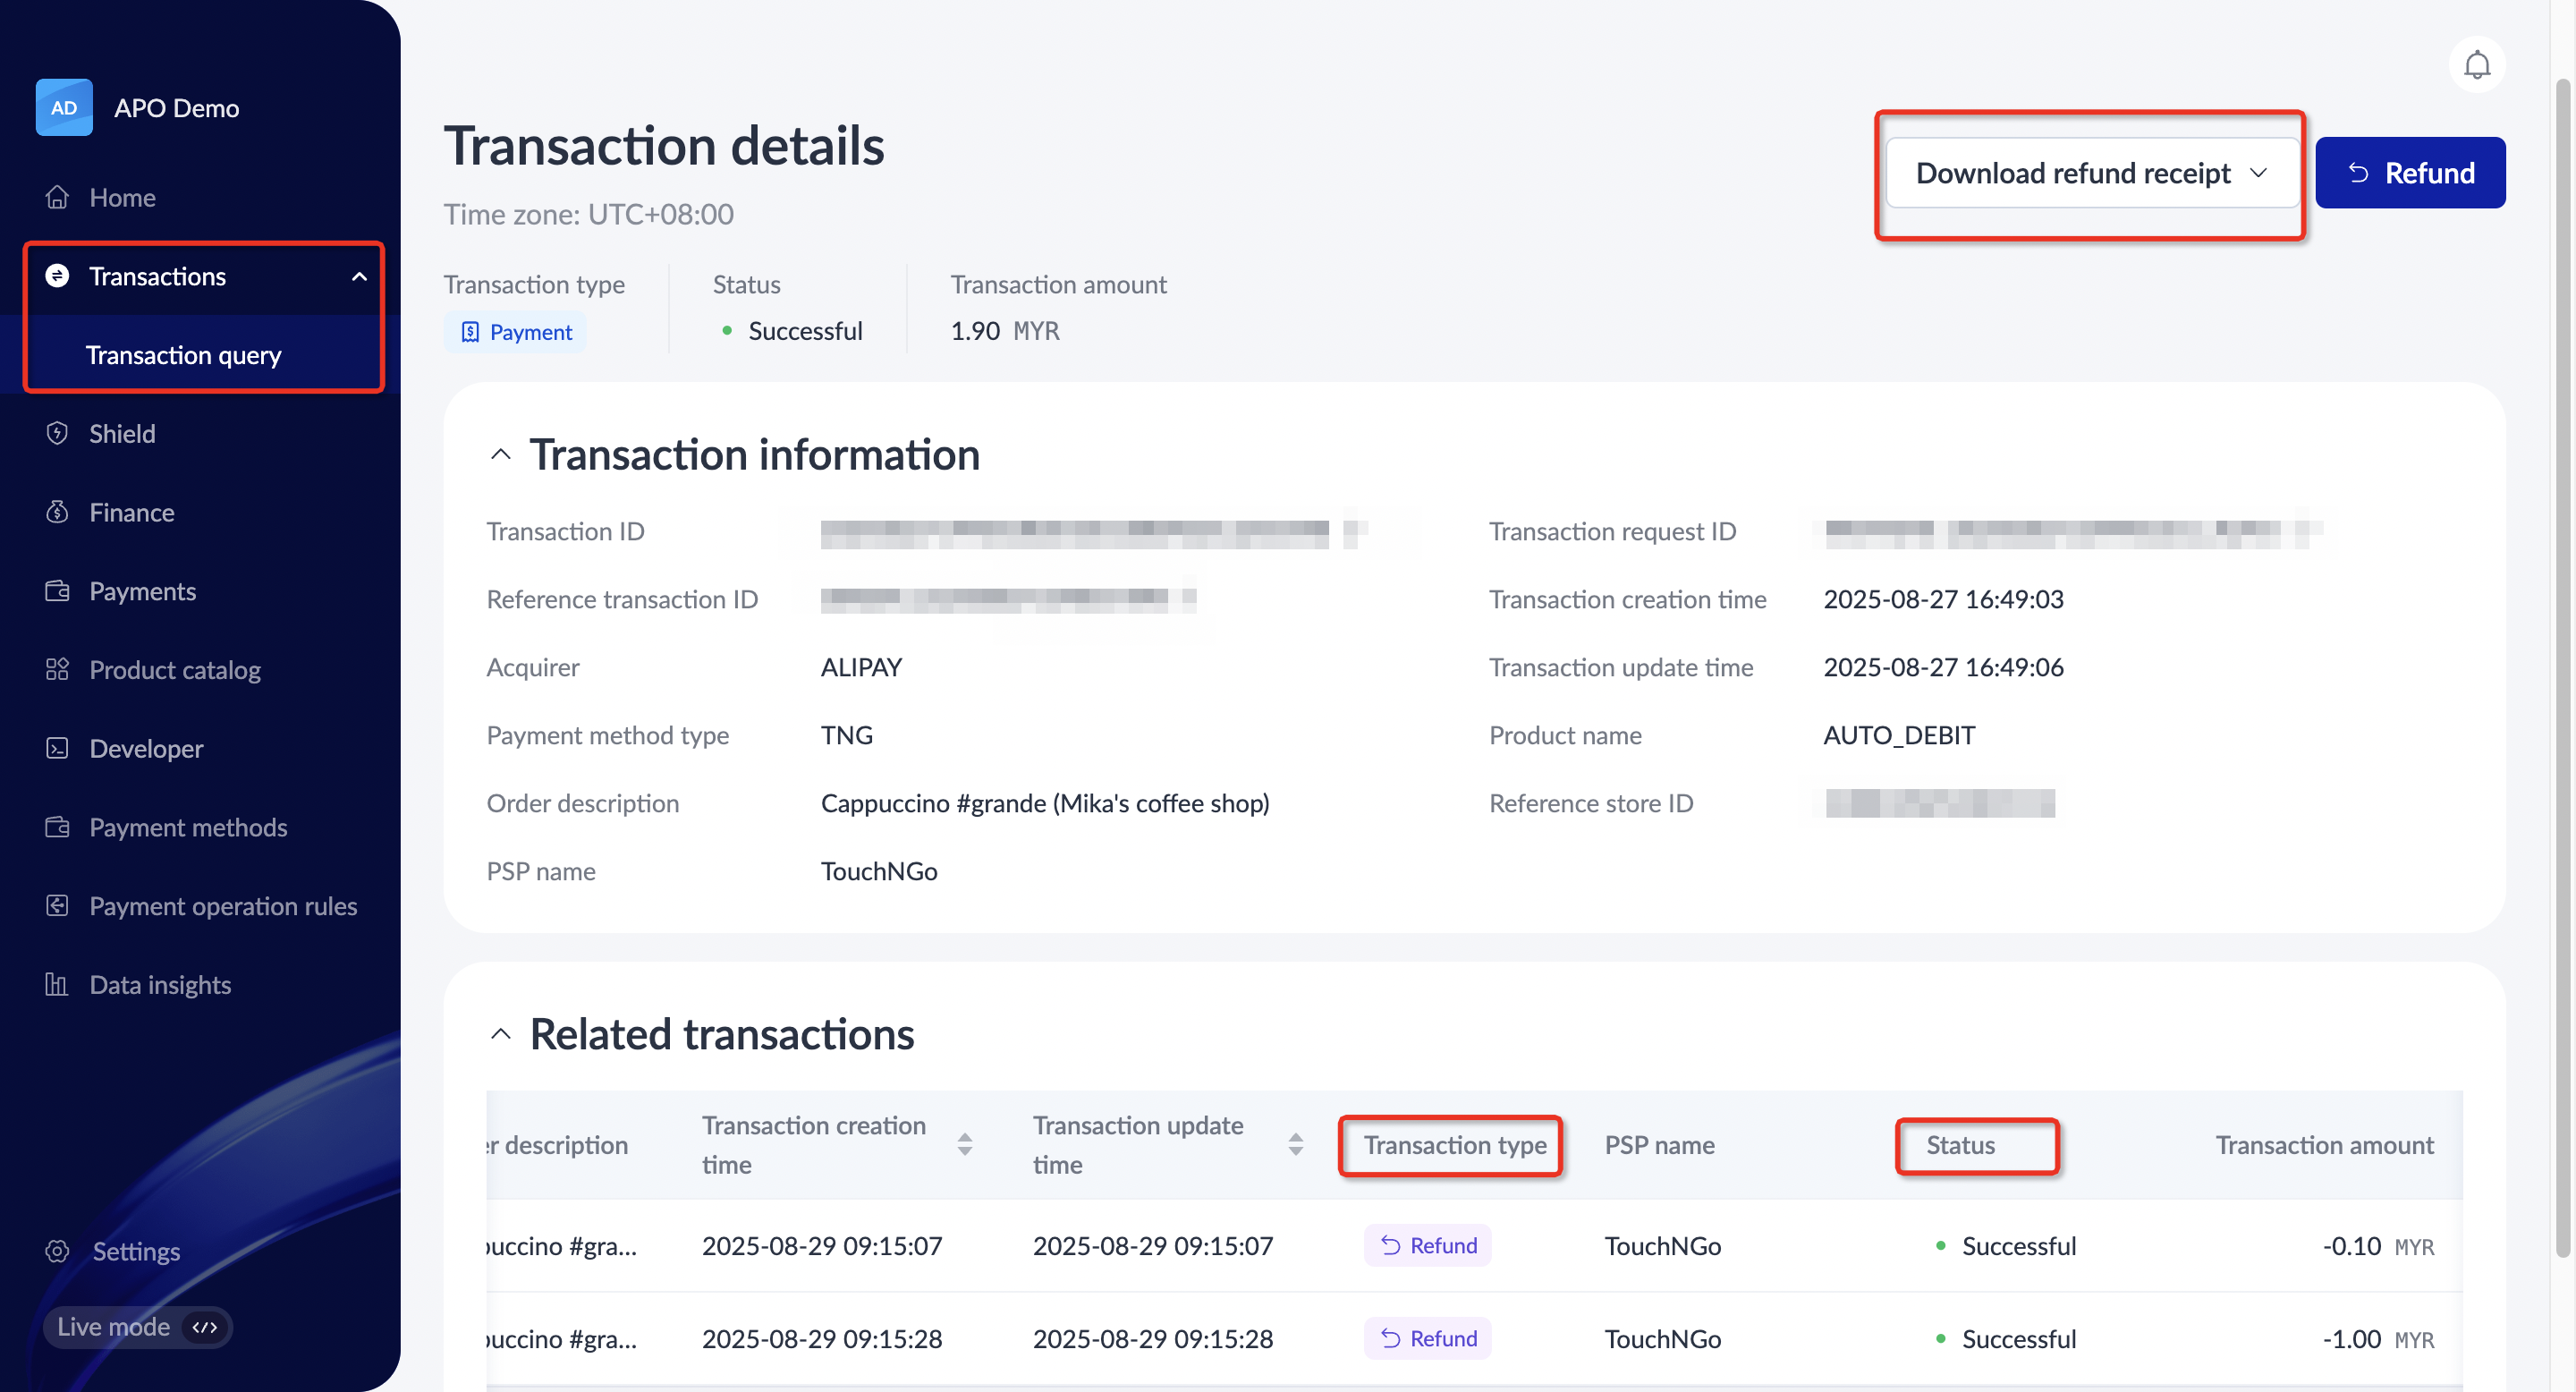
Task: Collapse the Transaction information section
Action: coord(501,455)
